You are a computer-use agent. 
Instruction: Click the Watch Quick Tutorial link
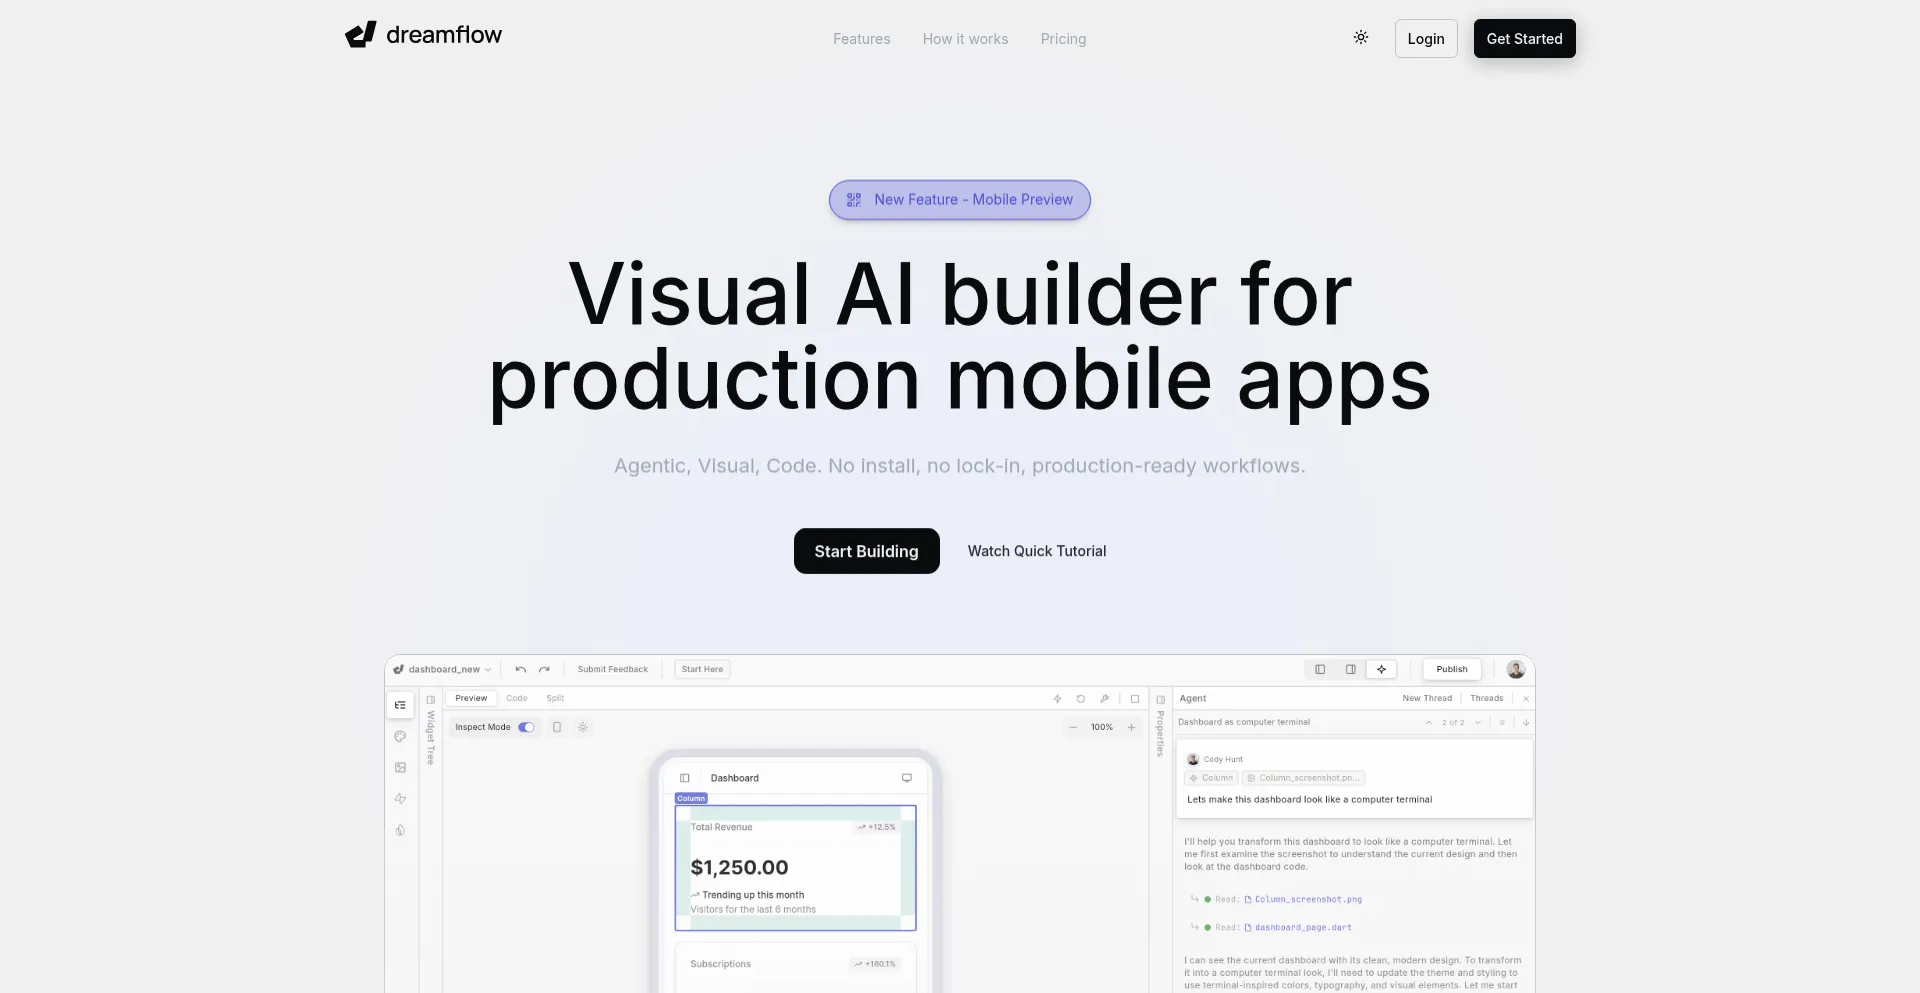1036,551
